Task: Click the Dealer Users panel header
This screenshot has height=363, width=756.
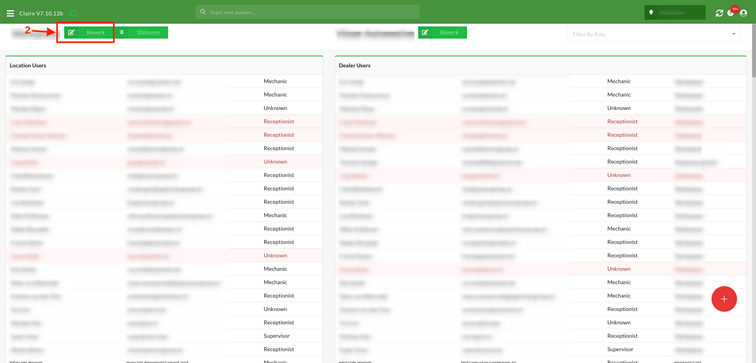Action: coord(540,65)
